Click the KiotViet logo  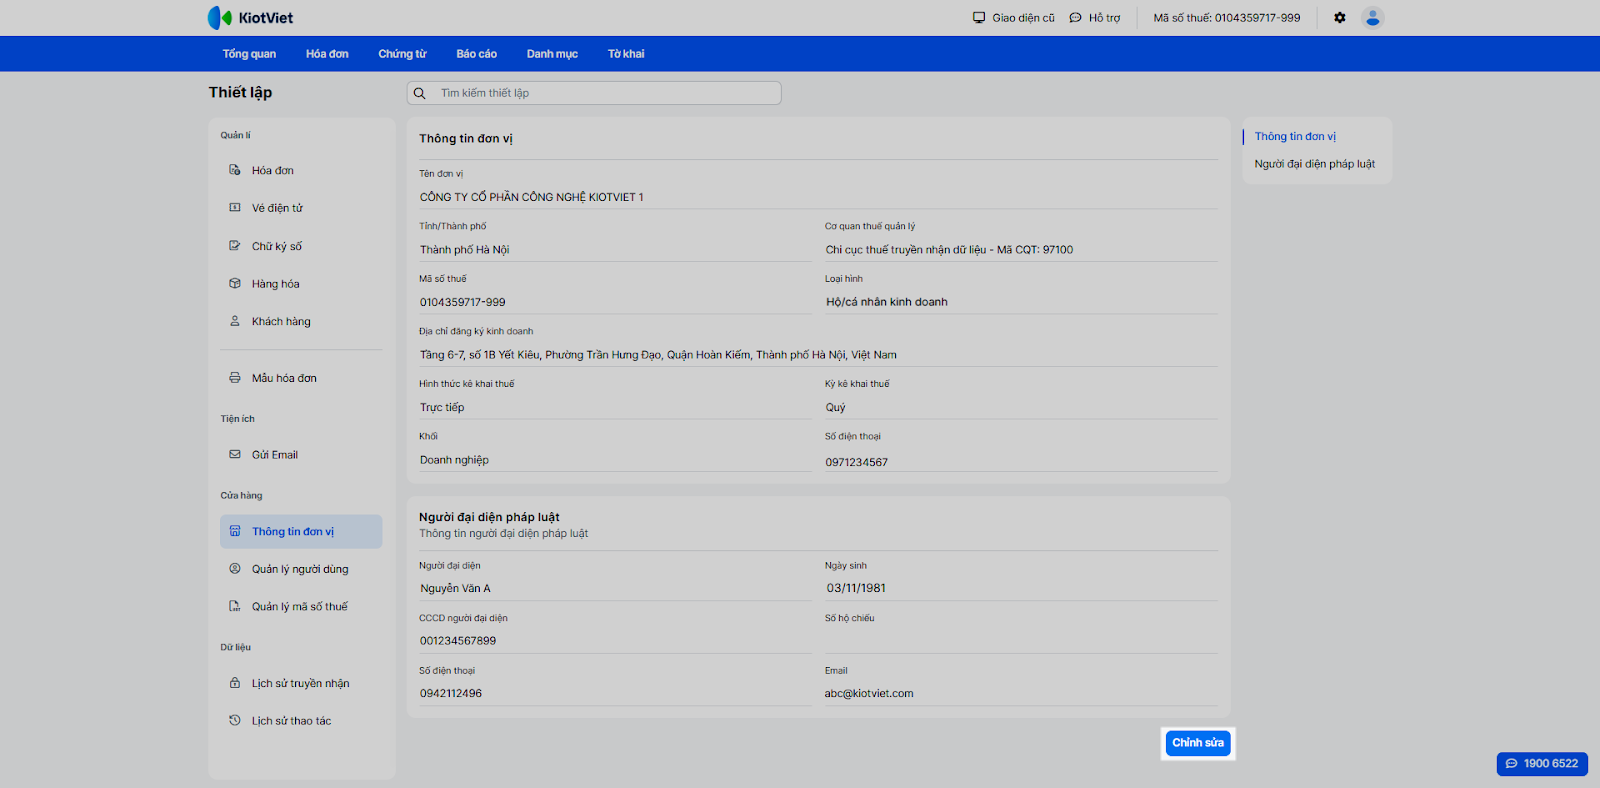(250, 18)
